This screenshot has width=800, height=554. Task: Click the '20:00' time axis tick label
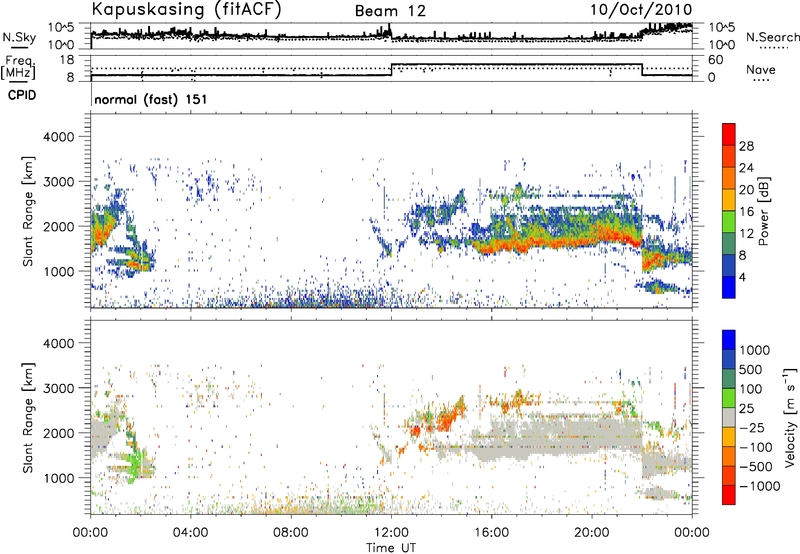tap(592, 533)
